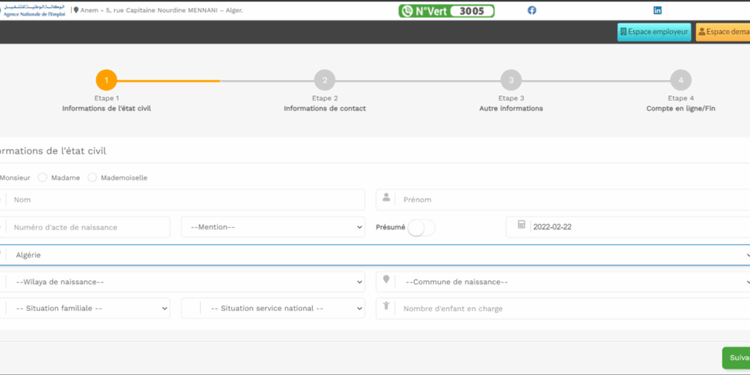Click the map pin icon before Commune de naissance
This screenshot has width=750, height=375.
point(386,279)
